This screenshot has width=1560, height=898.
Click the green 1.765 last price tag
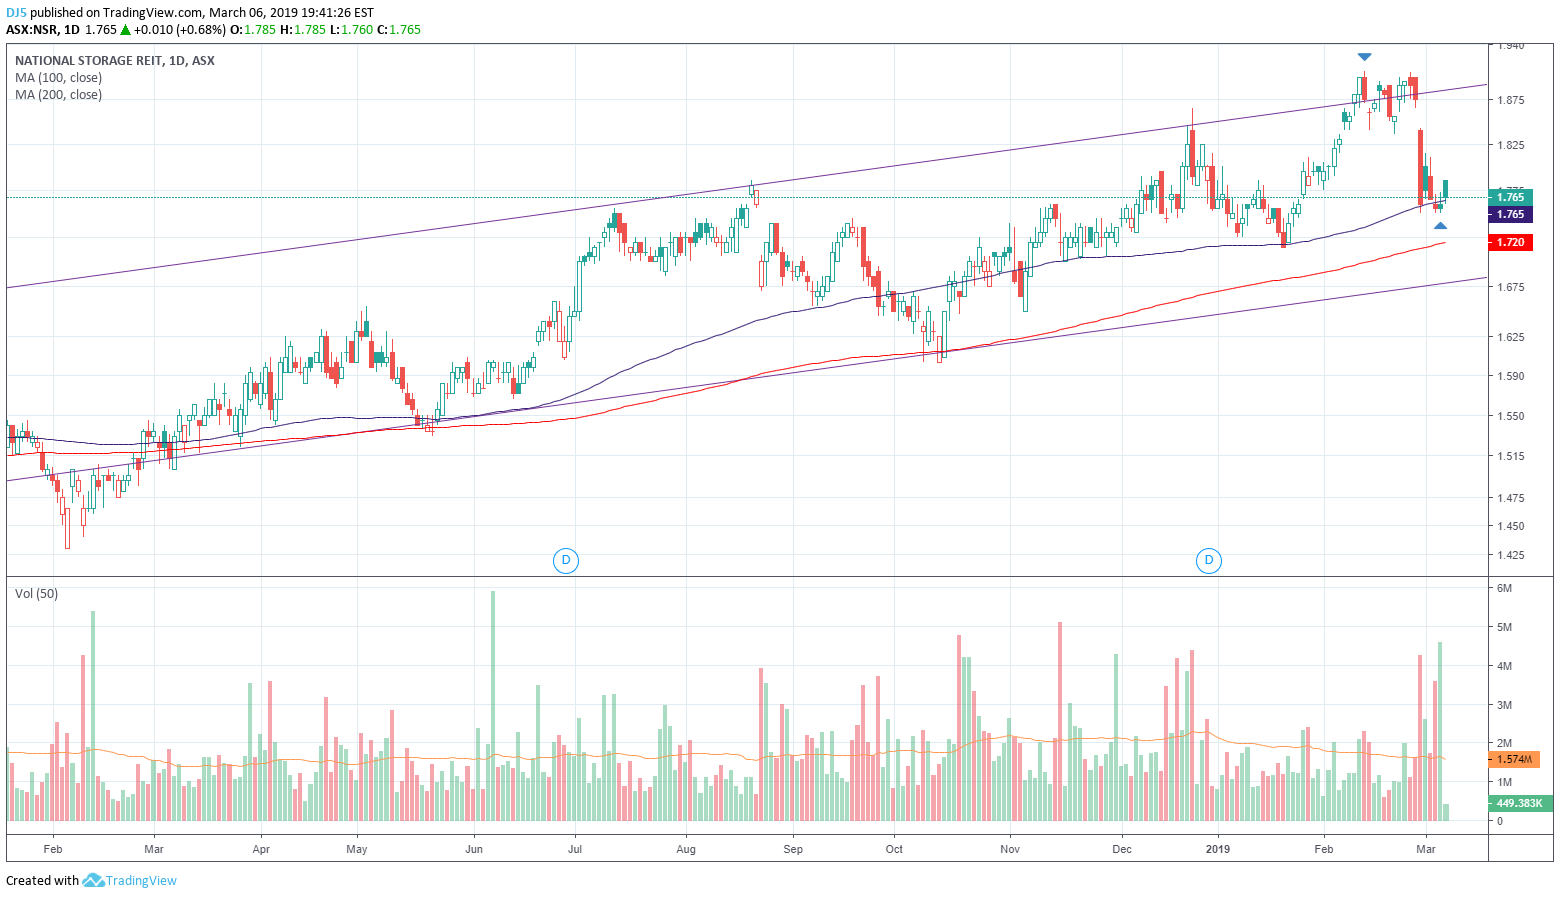(x=1510, y=197)
